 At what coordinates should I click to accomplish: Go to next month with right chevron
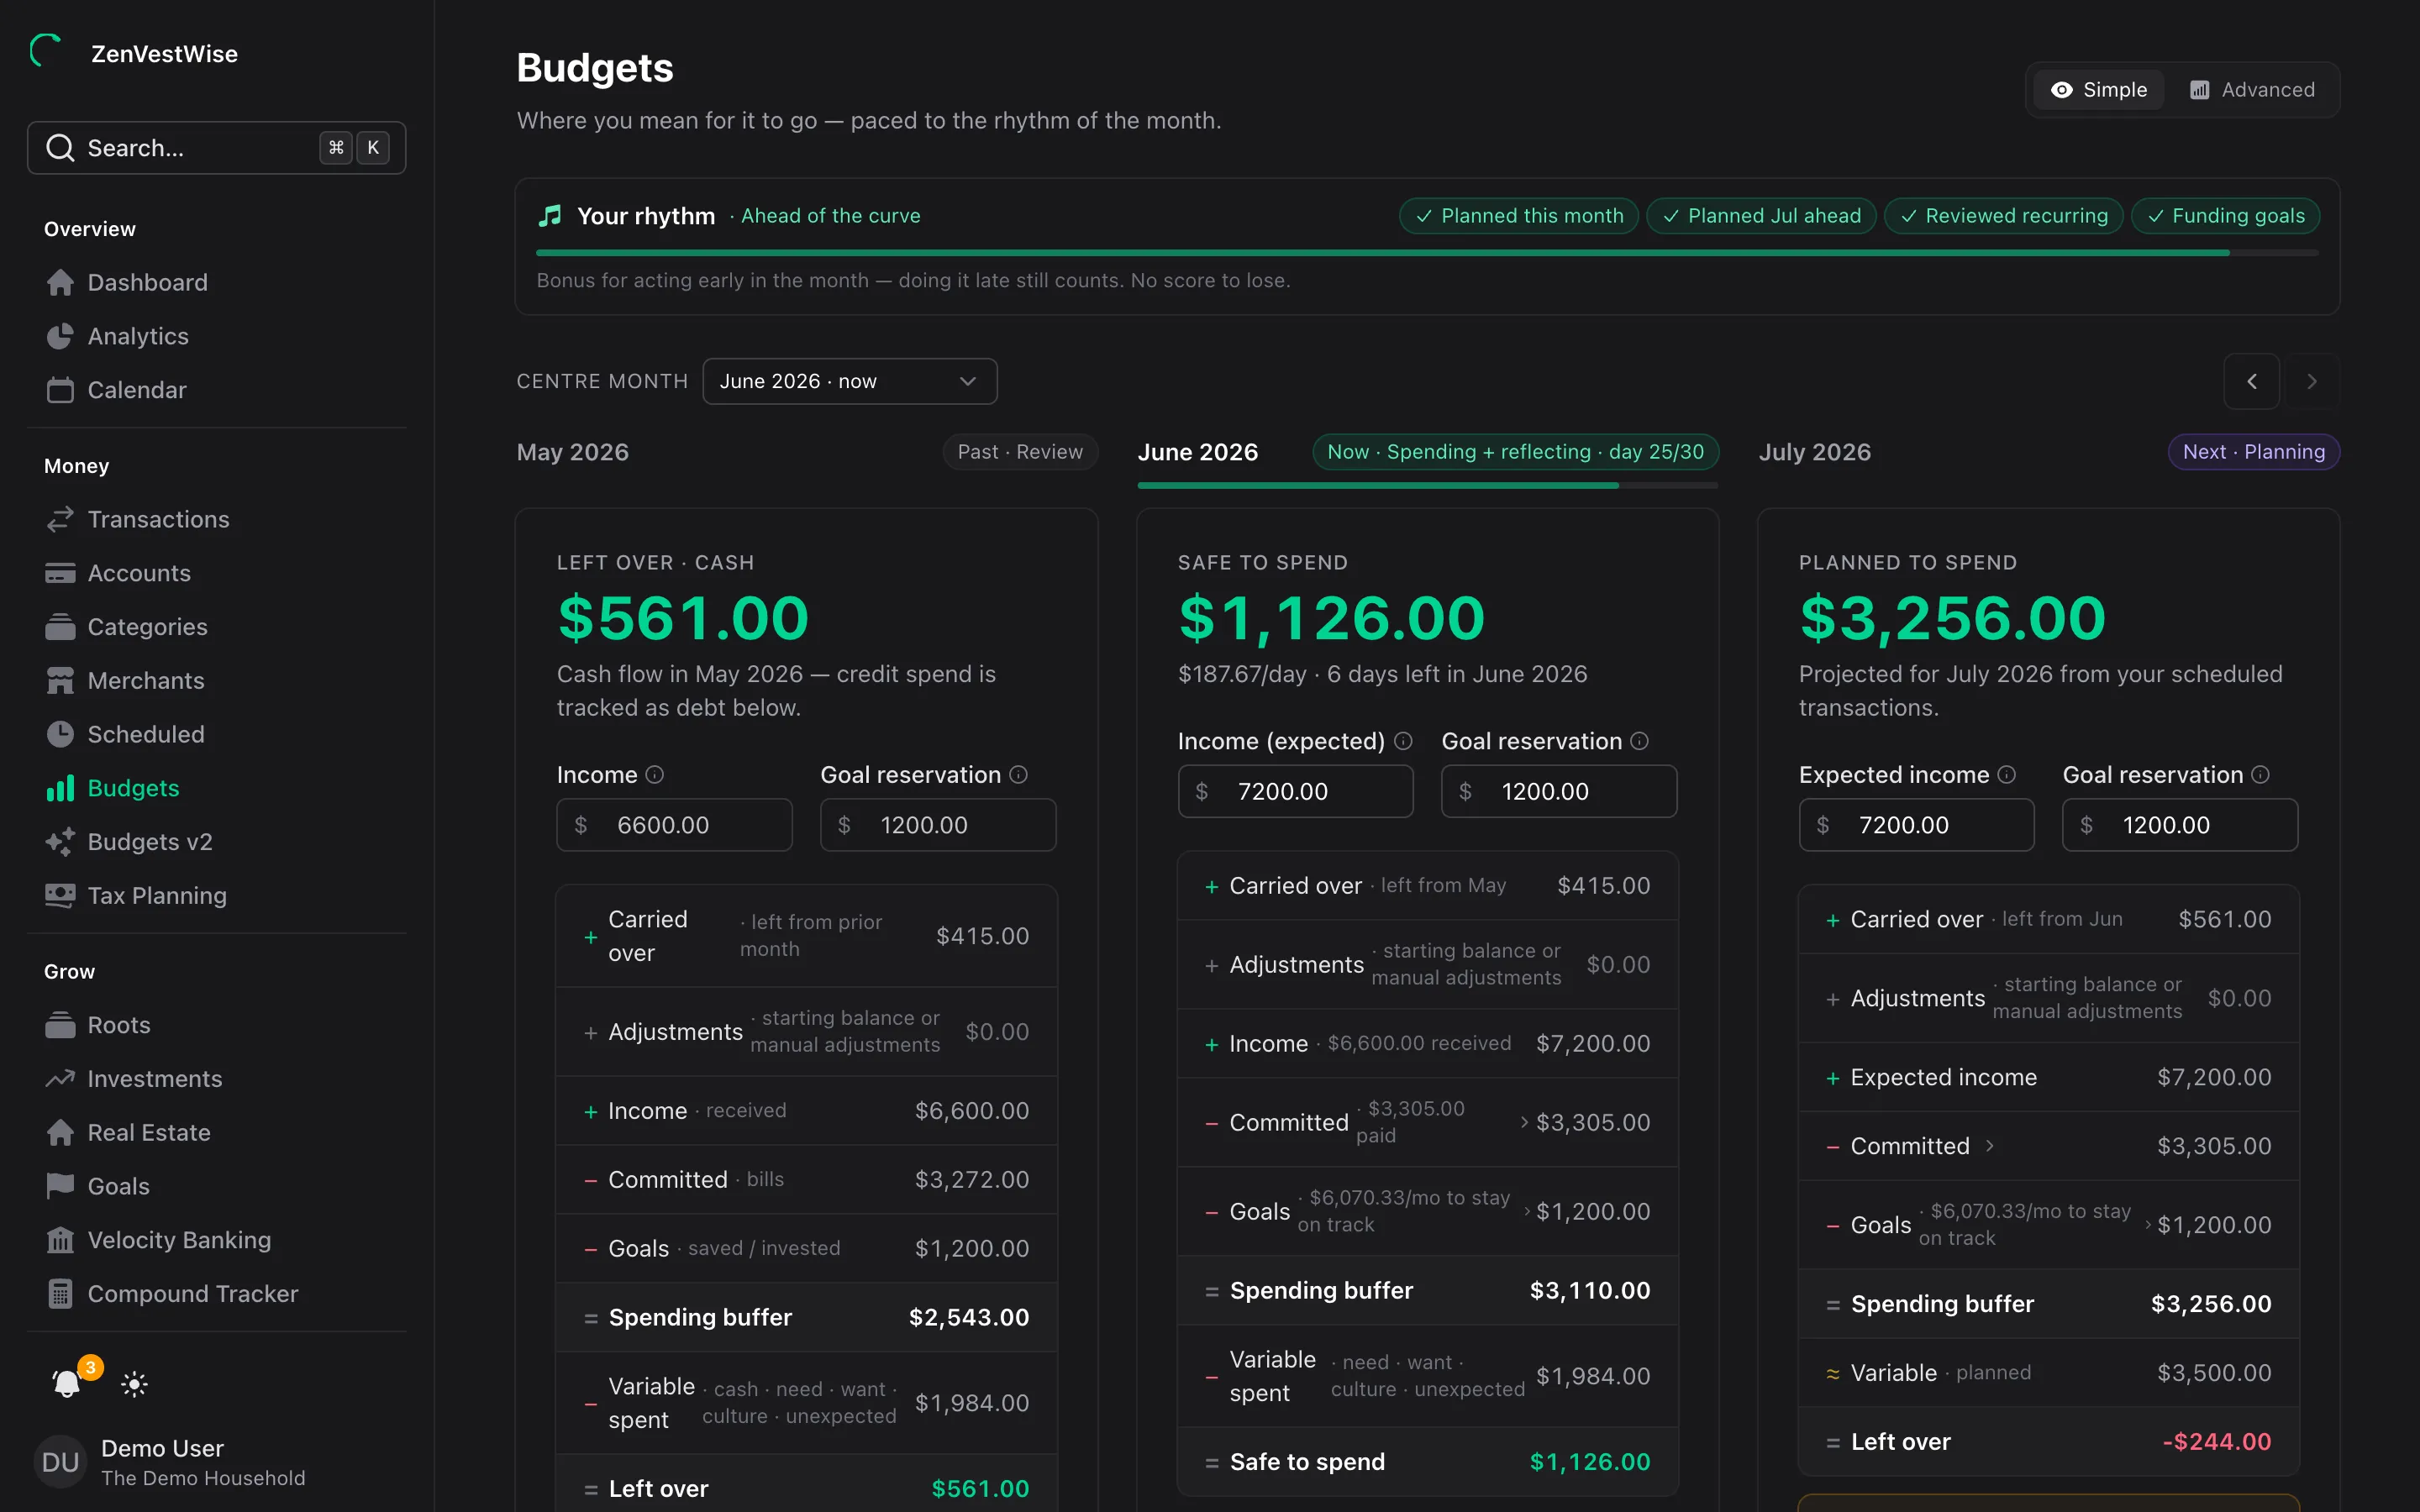[x=2311, y=381]
